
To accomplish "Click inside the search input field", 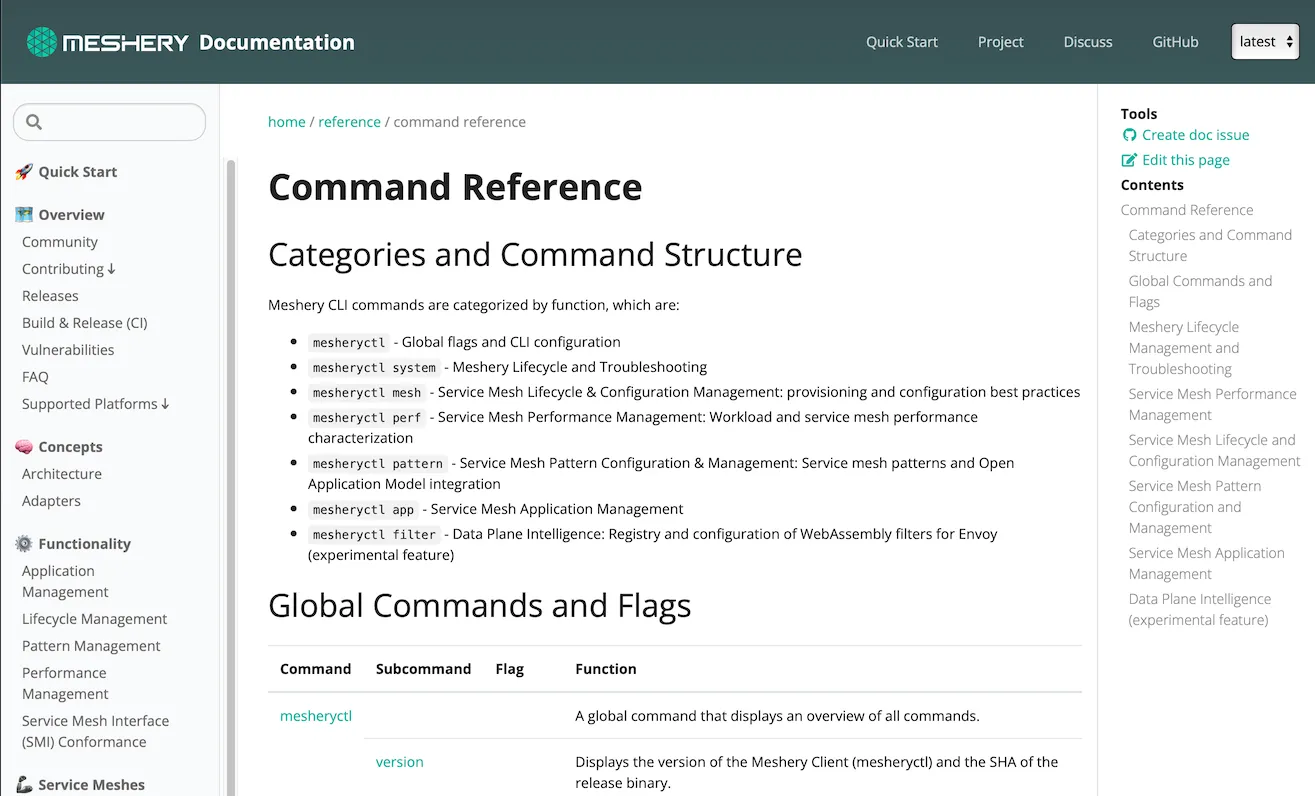I will 110,120.
